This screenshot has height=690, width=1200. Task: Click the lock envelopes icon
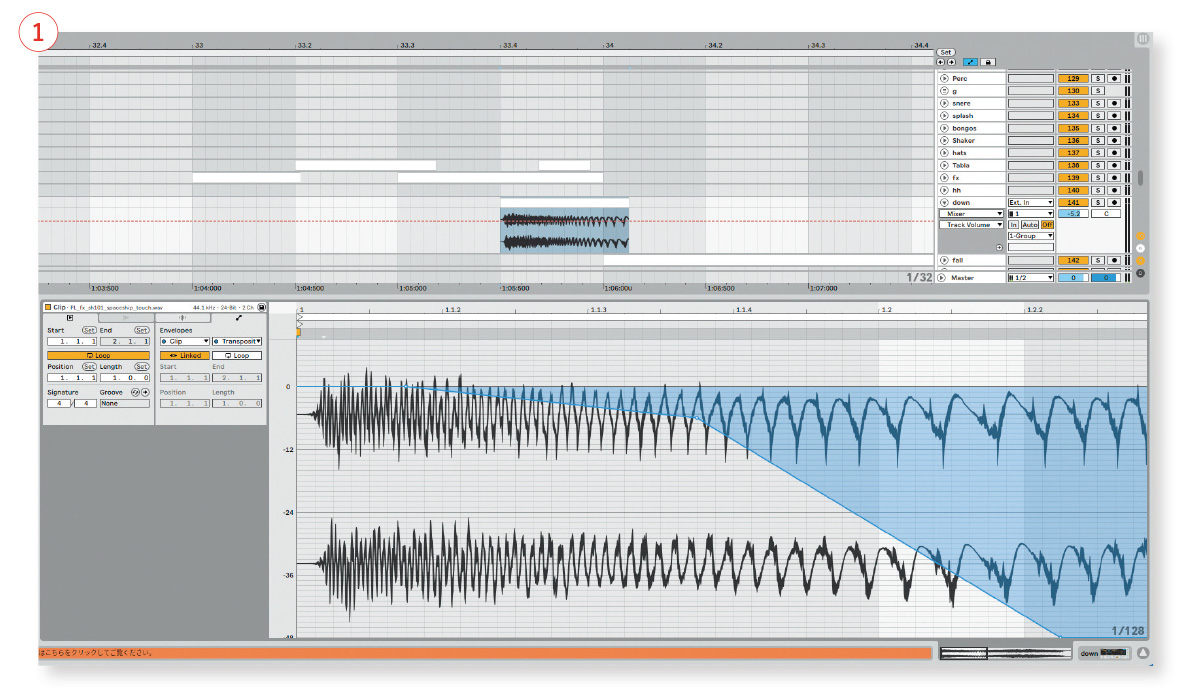pyautogui.click(x=988, y=62)
